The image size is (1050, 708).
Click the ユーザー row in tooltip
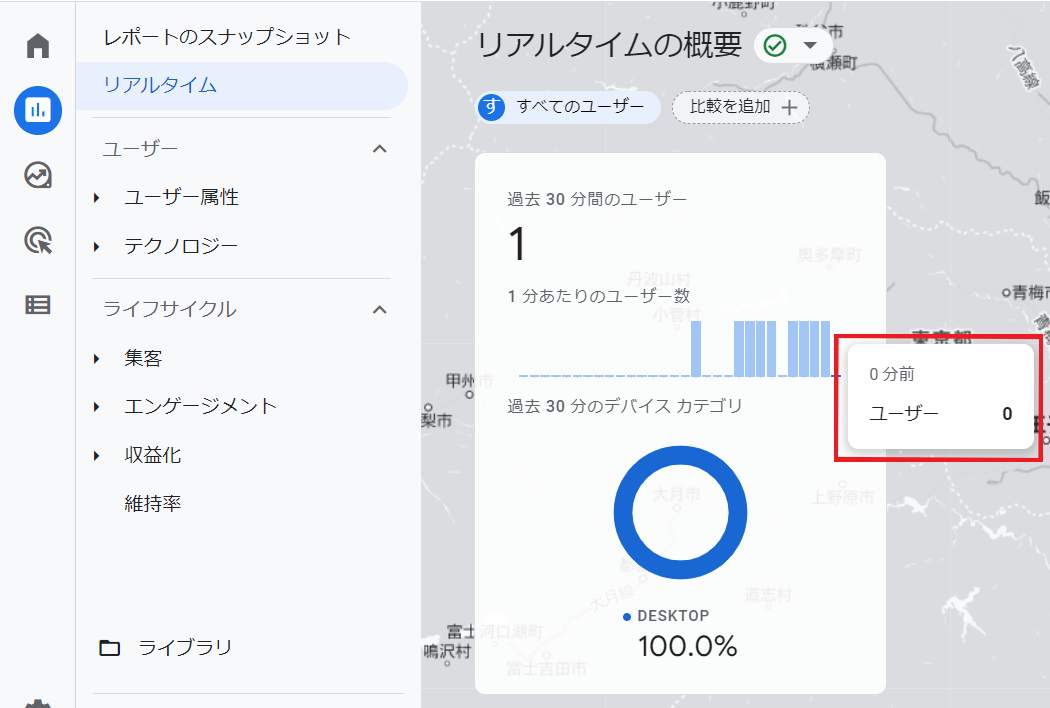click(x=941, y=414)
